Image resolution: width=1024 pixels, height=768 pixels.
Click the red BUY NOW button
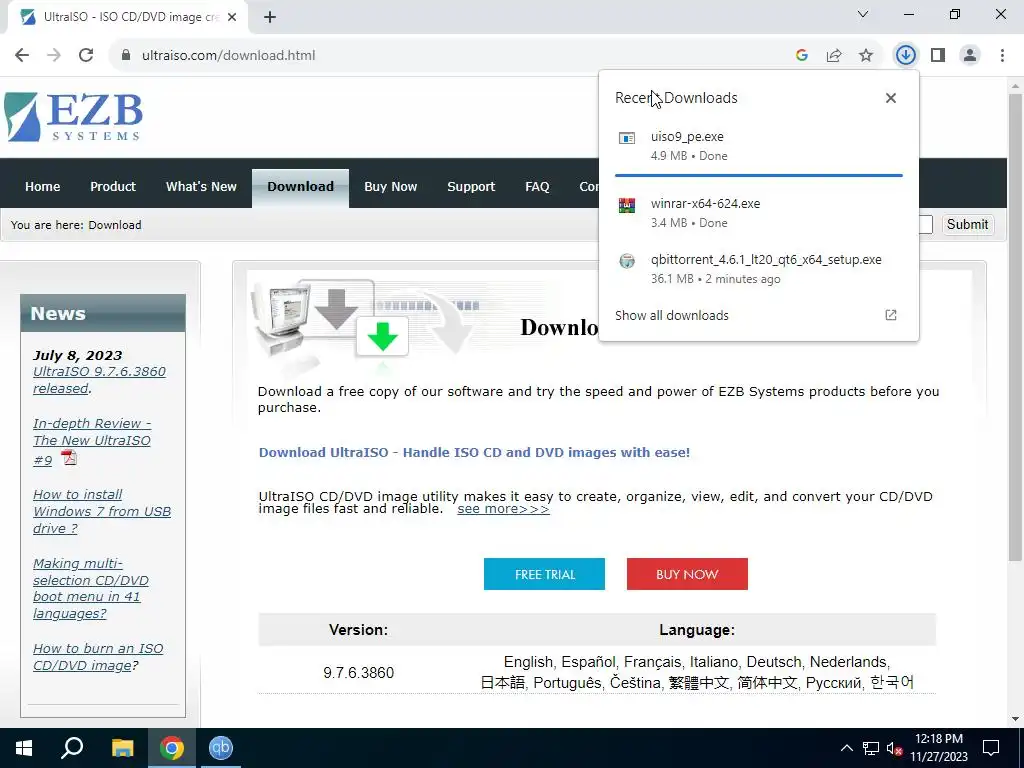pyautogui.click(x=687, y=574)
